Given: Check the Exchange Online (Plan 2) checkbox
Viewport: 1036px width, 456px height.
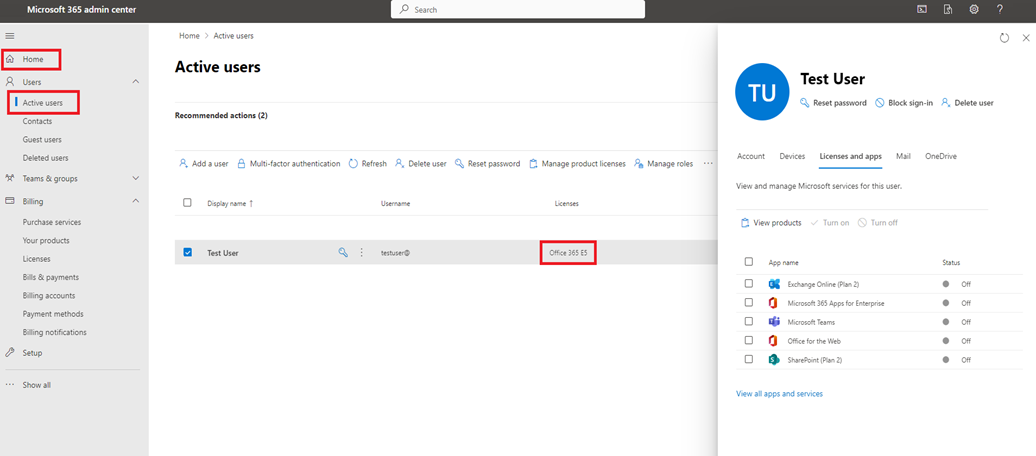Looking at the screenshot, I should point(749,284).
